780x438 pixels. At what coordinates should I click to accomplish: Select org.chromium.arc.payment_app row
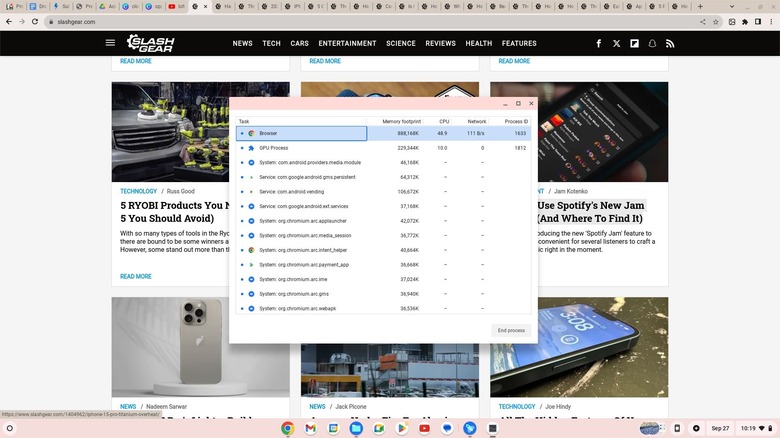(x=384, y=265)
